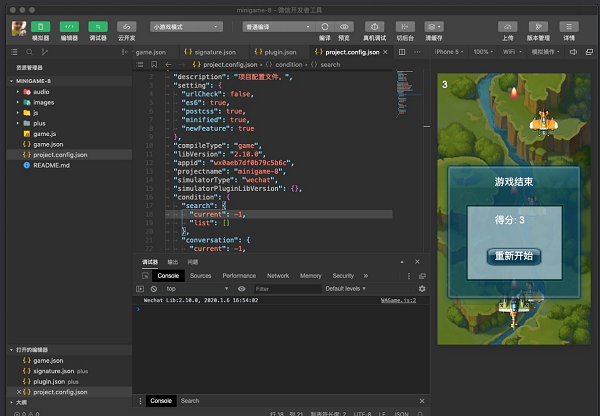Click Switch to Background (切后台) icon
Viewport: 600px width, 416px height.
(405, 27)
